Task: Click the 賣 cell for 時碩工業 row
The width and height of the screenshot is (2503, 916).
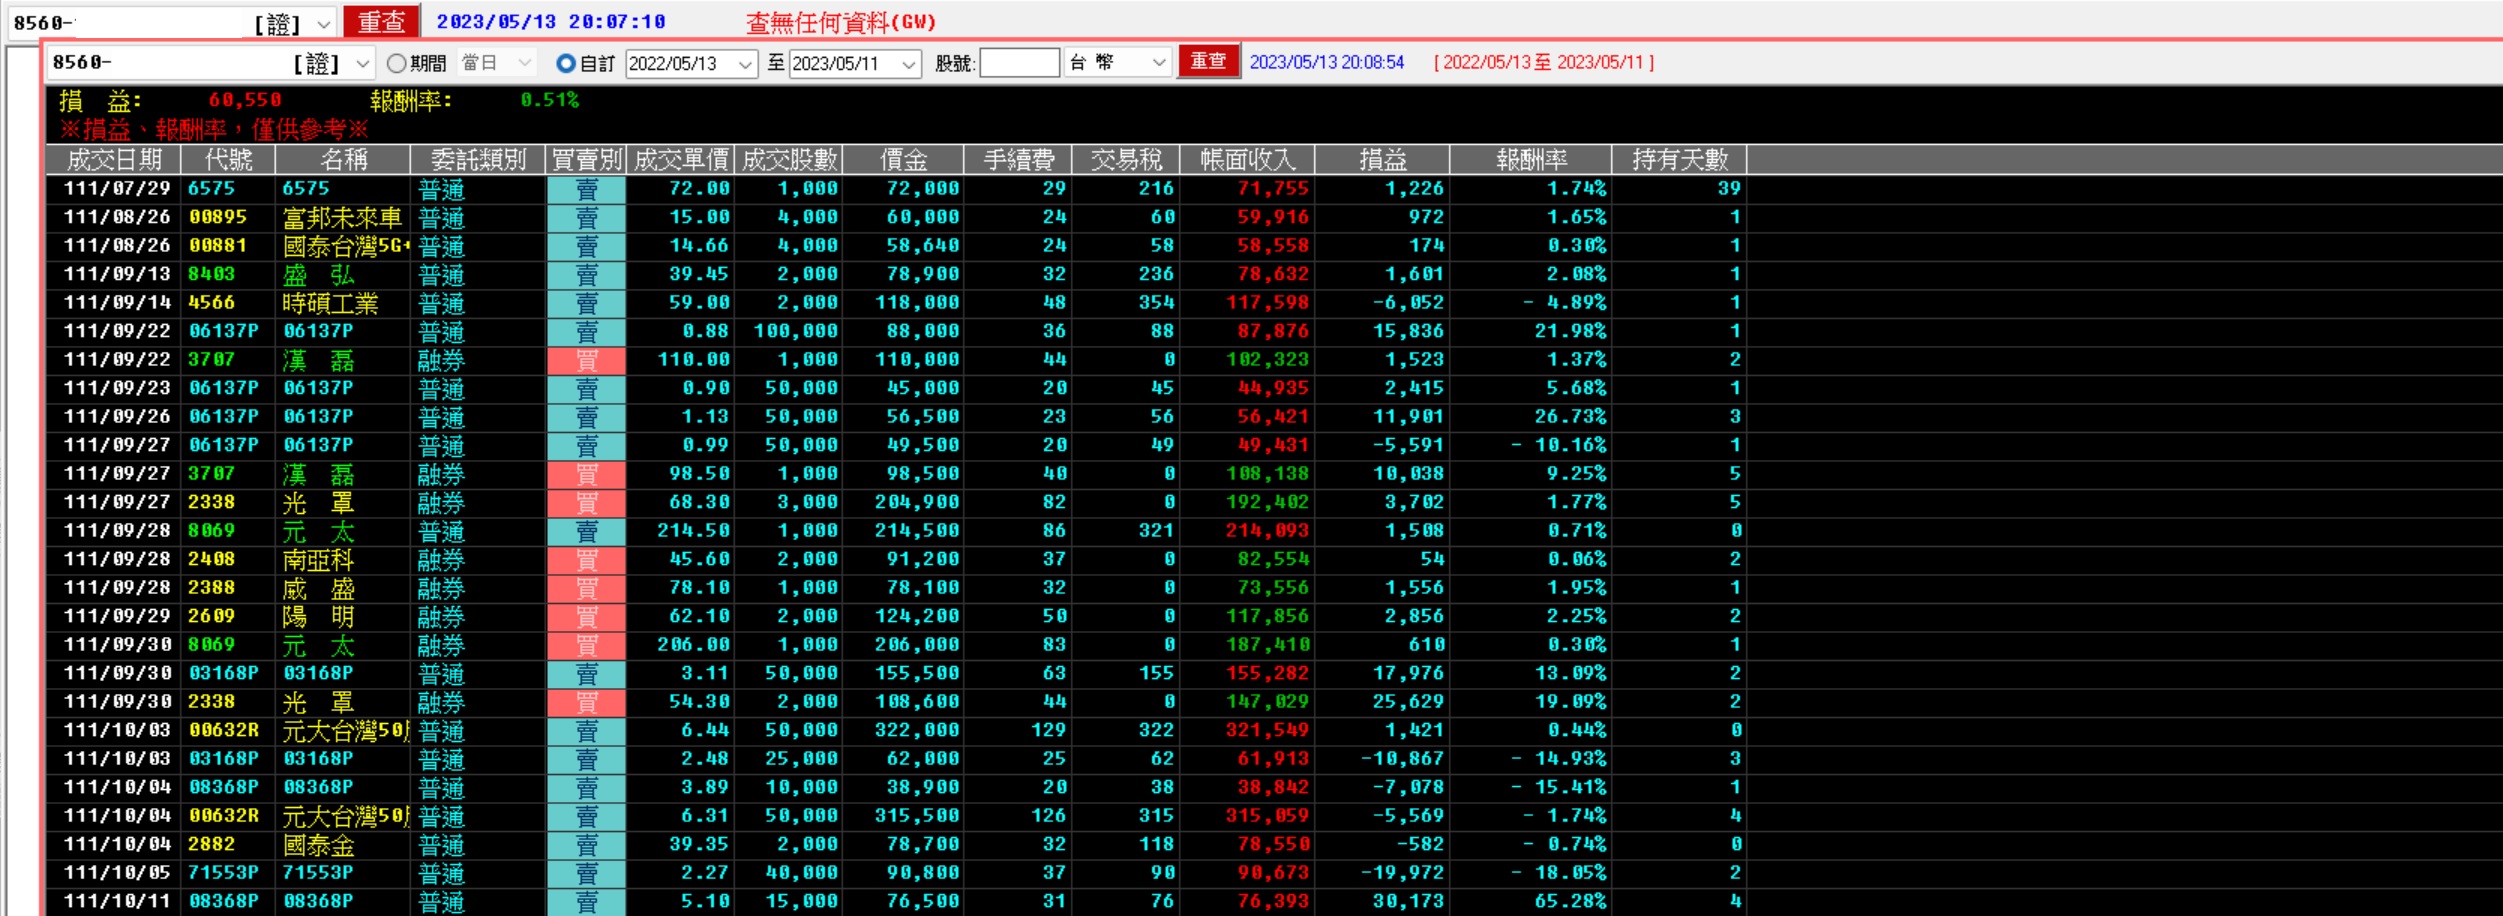Action: click(x=586, y=303)
